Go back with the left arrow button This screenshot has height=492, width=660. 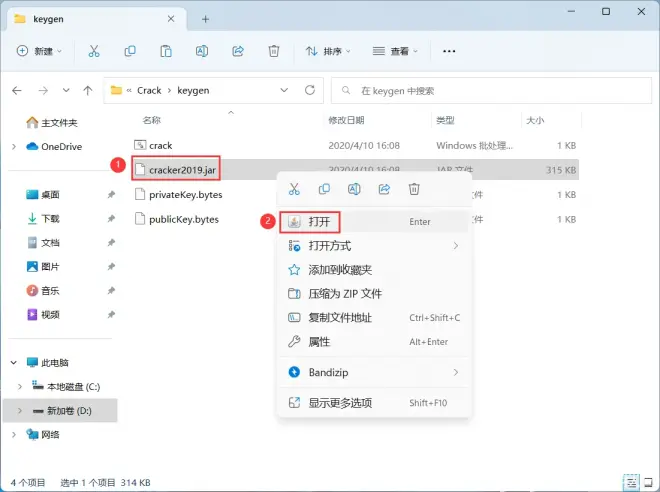coord(17,90)
